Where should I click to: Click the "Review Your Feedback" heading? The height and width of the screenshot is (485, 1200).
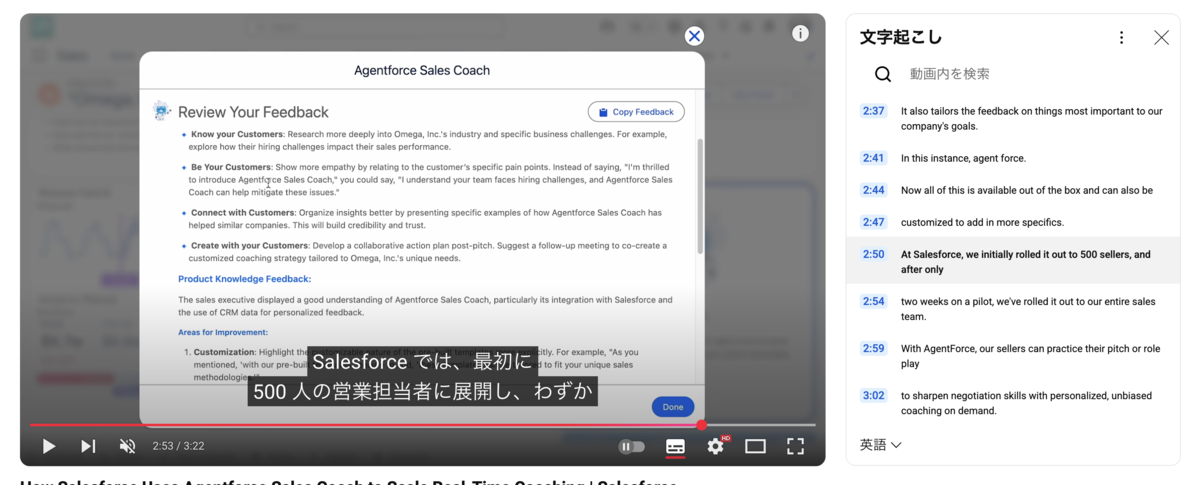pyautogui.click(x=253, y=112)
